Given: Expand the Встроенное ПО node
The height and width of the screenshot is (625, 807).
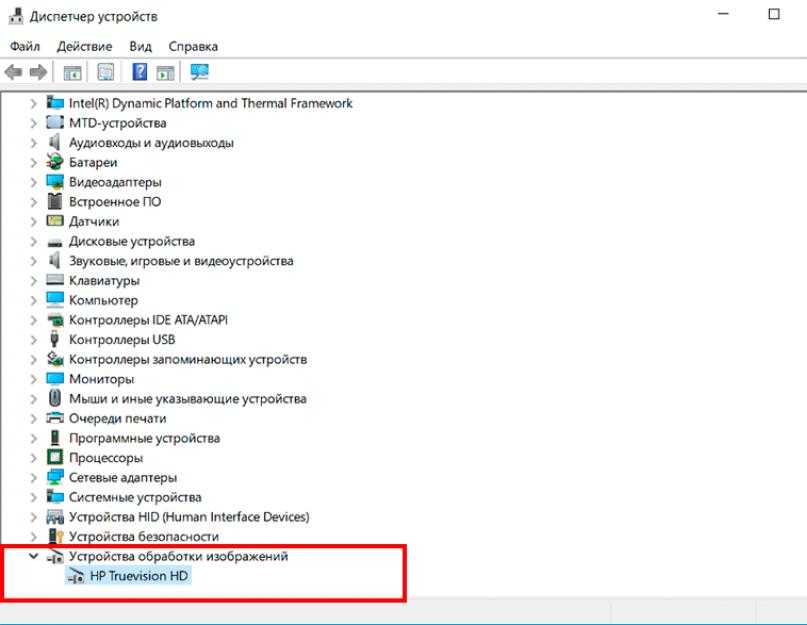Looking at the screenshot, I should pyautogui.click(x=33, y=202).
